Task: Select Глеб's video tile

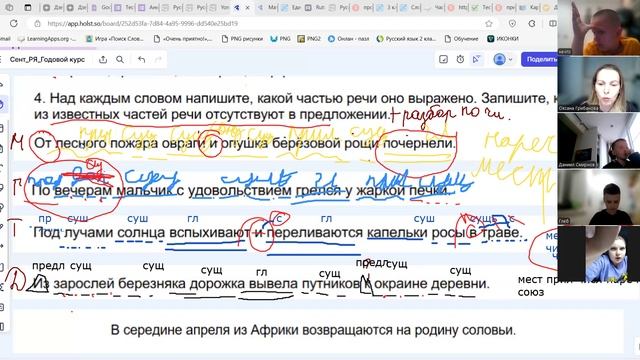Action: coord(598,197)
